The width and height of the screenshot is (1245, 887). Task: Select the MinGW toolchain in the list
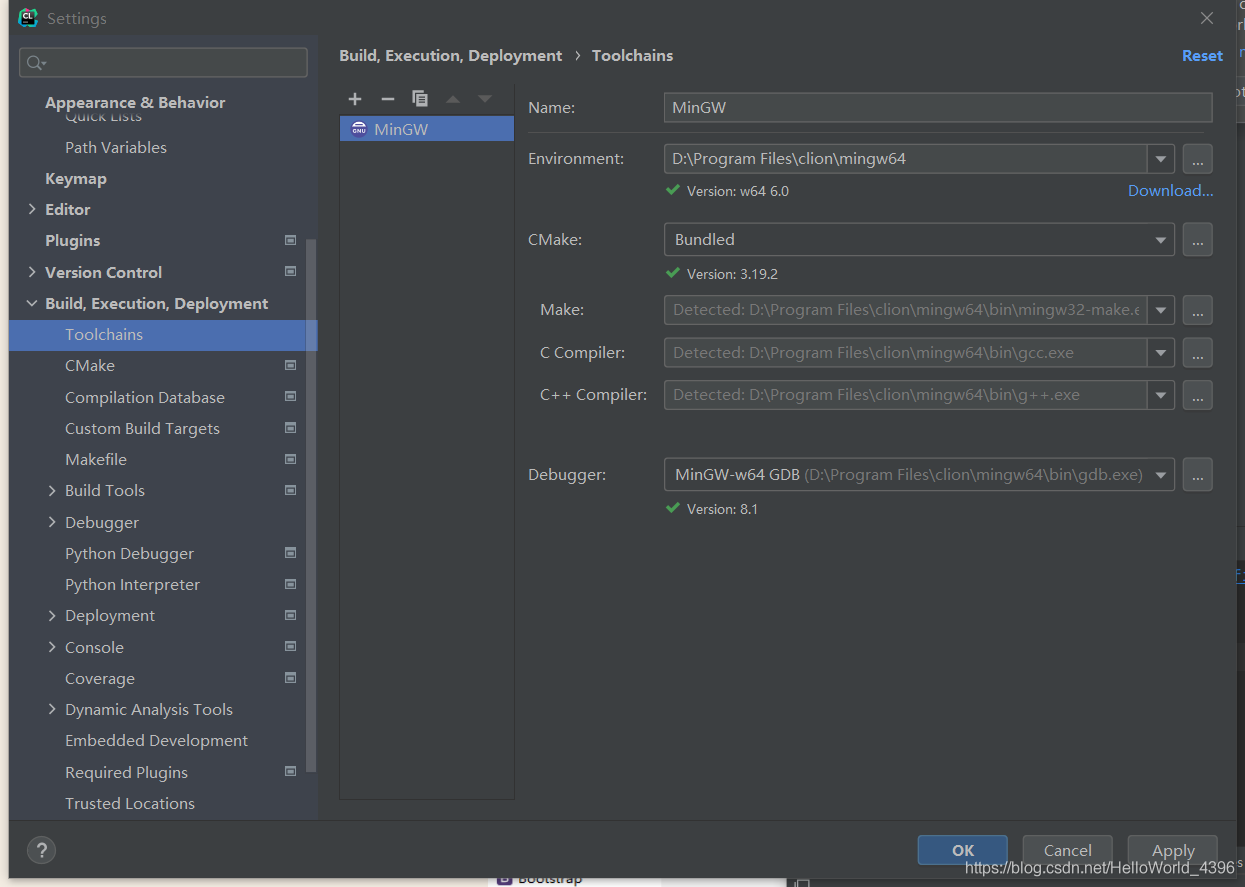[x=427, y=129]
